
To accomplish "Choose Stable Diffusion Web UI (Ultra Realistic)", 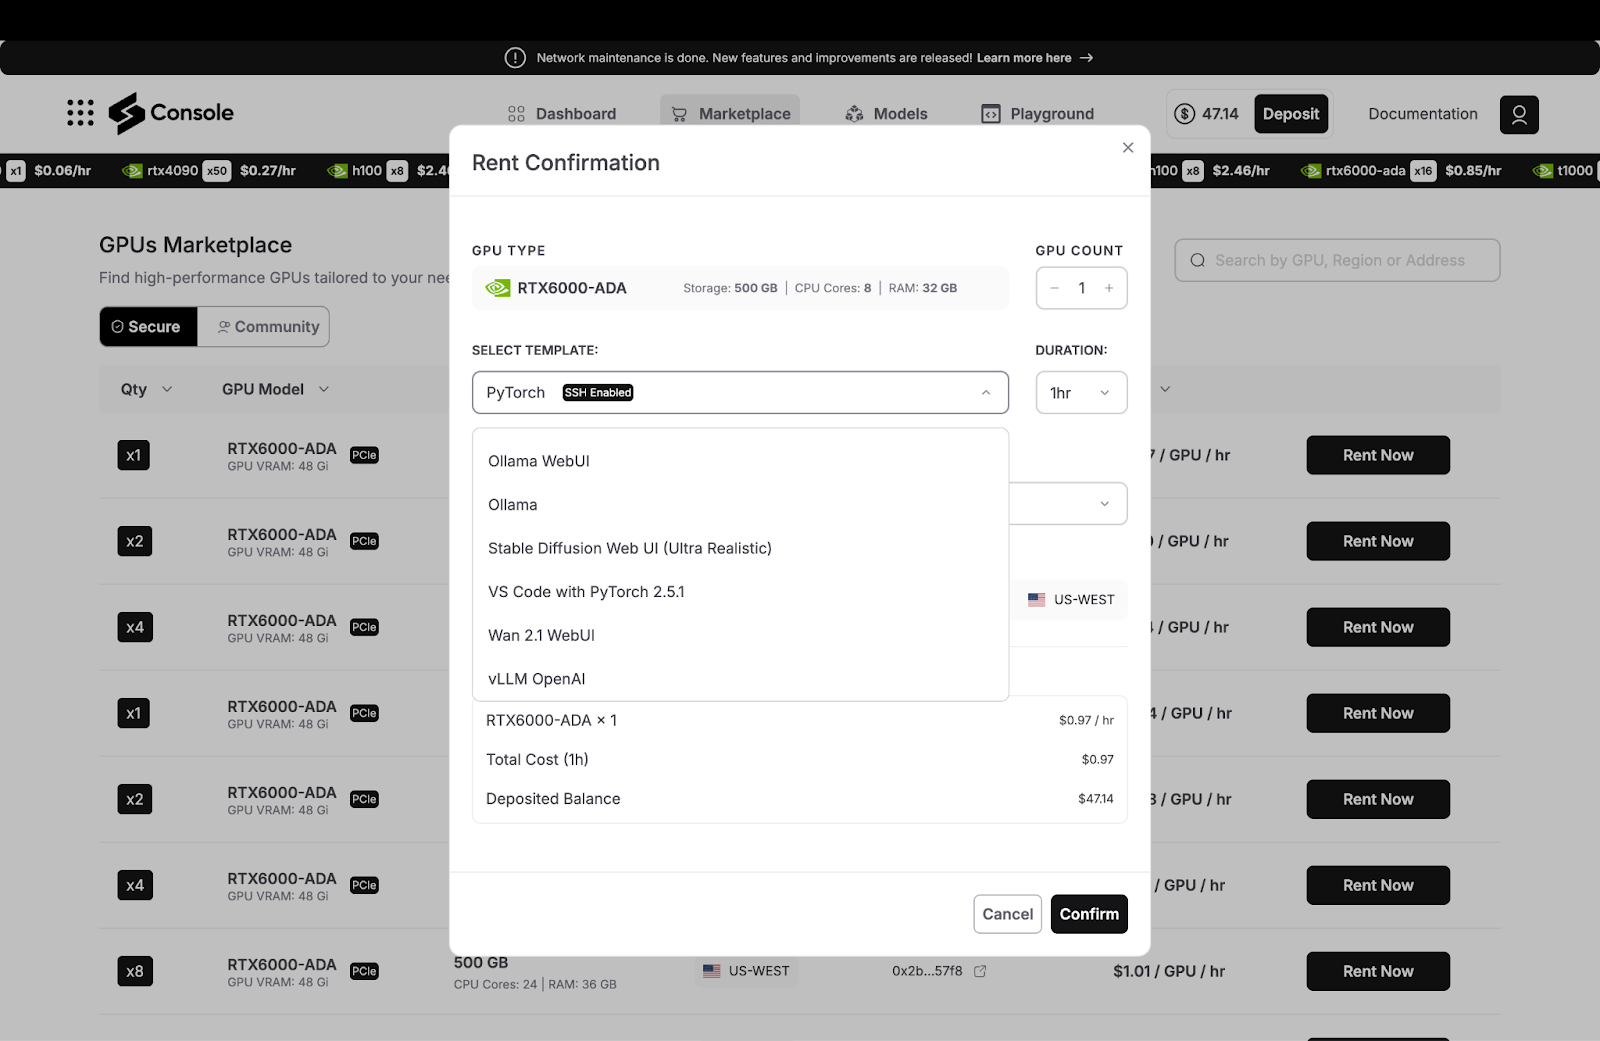I will pyautogui.click(x=740, y=548).
